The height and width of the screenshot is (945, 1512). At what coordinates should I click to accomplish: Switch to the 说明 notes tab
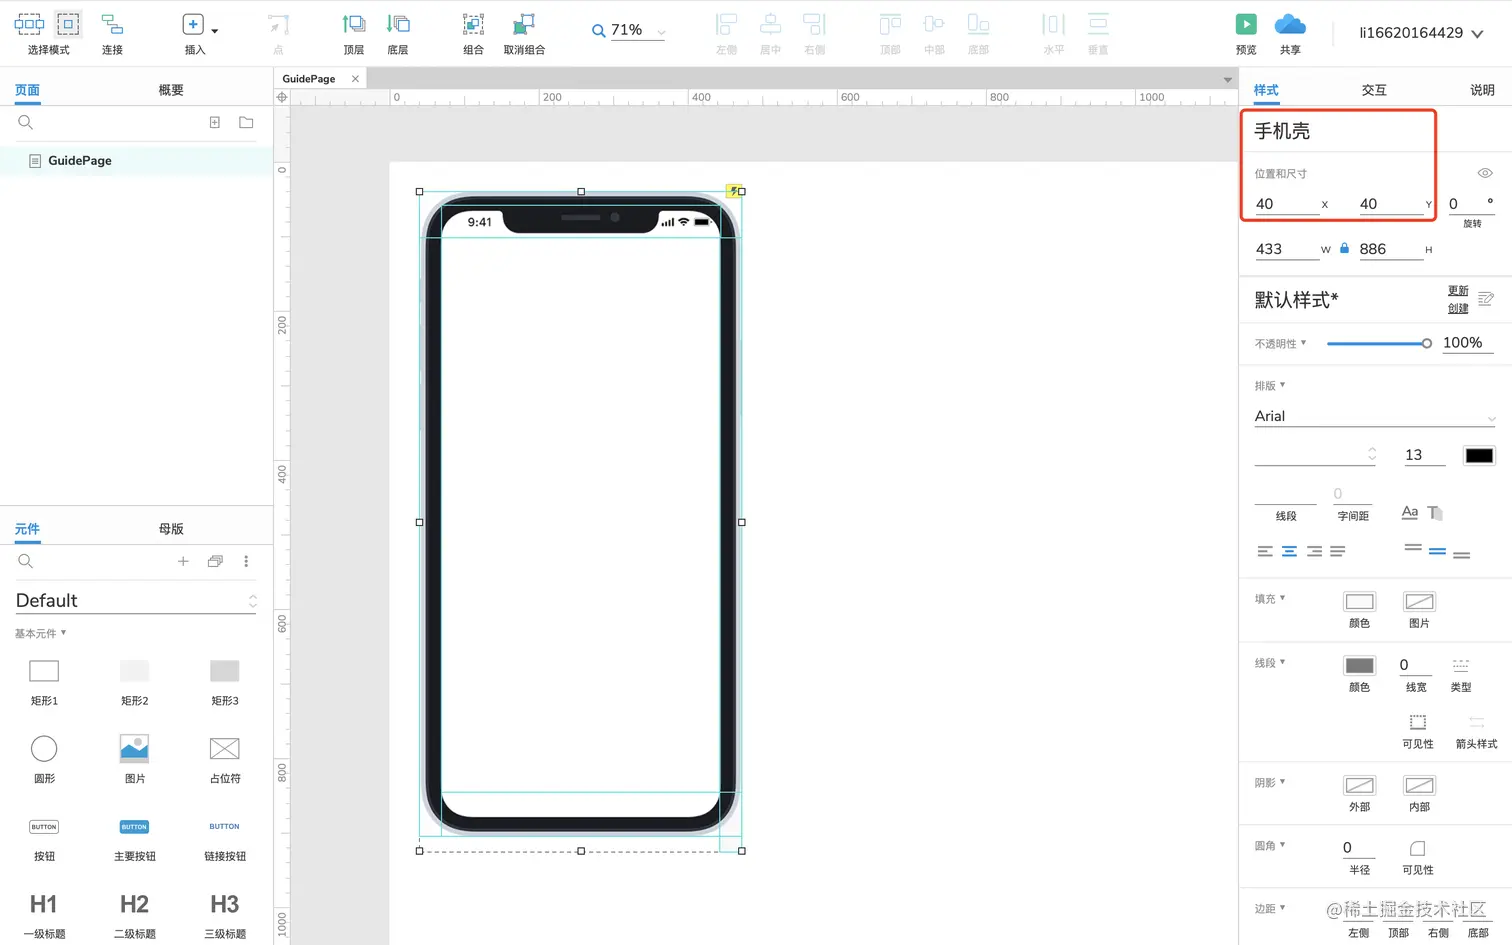coord(1482,90)
